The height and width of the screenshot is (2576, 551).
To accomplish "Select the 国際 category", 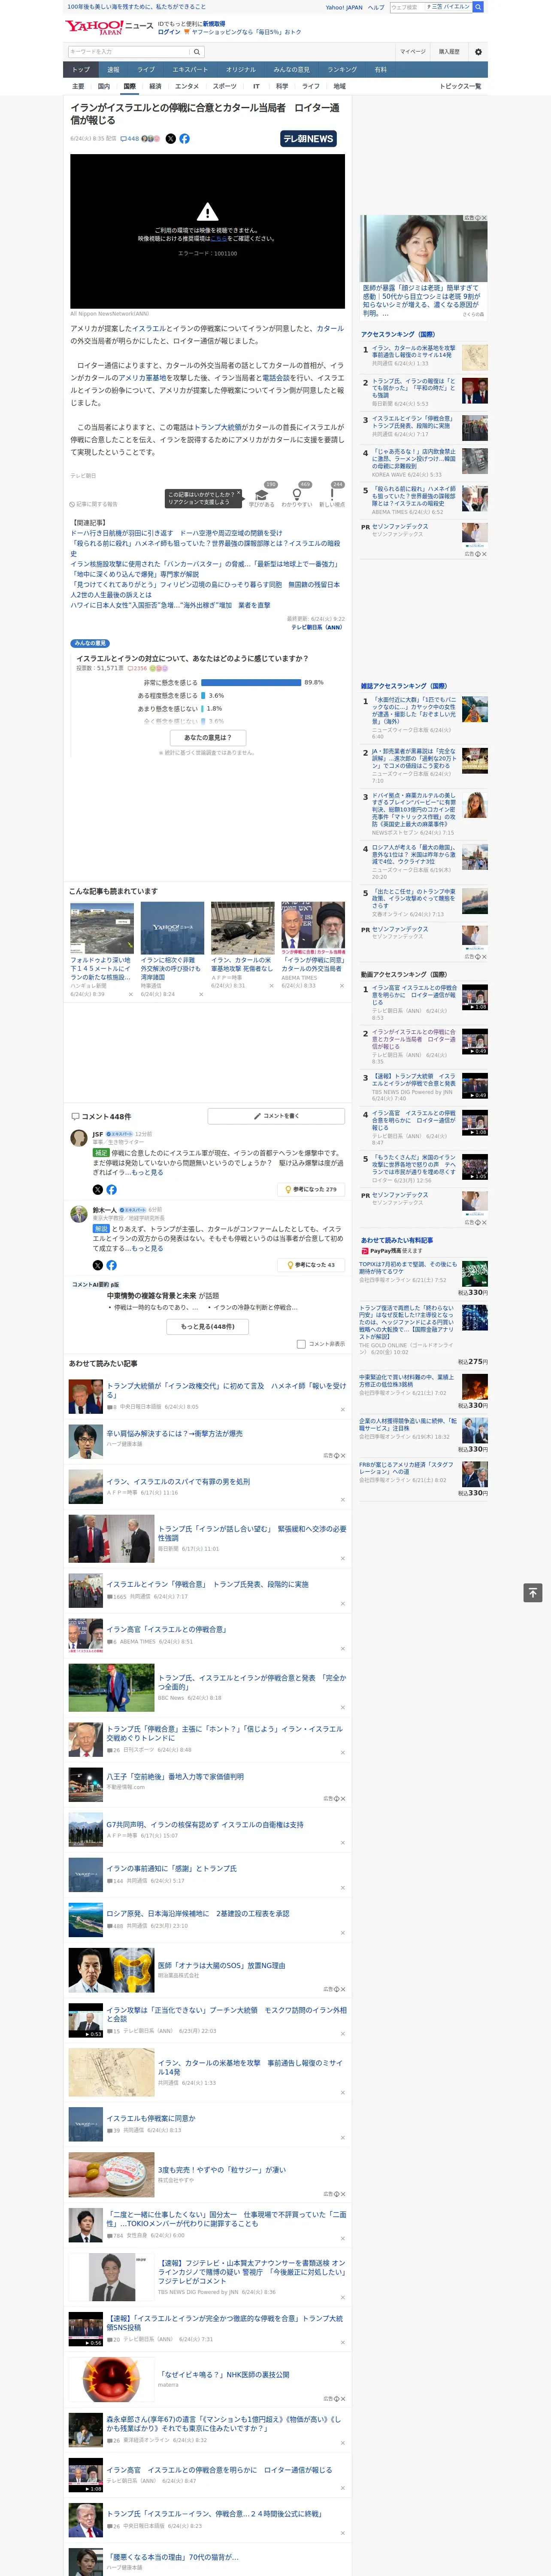I will pos(129,86).
